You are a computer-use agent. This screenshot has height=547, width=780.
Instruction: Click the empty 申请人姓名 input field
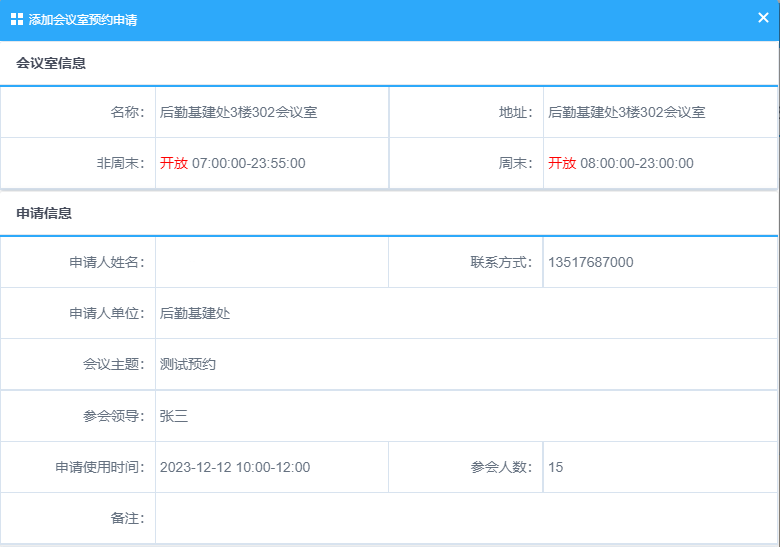271,262
